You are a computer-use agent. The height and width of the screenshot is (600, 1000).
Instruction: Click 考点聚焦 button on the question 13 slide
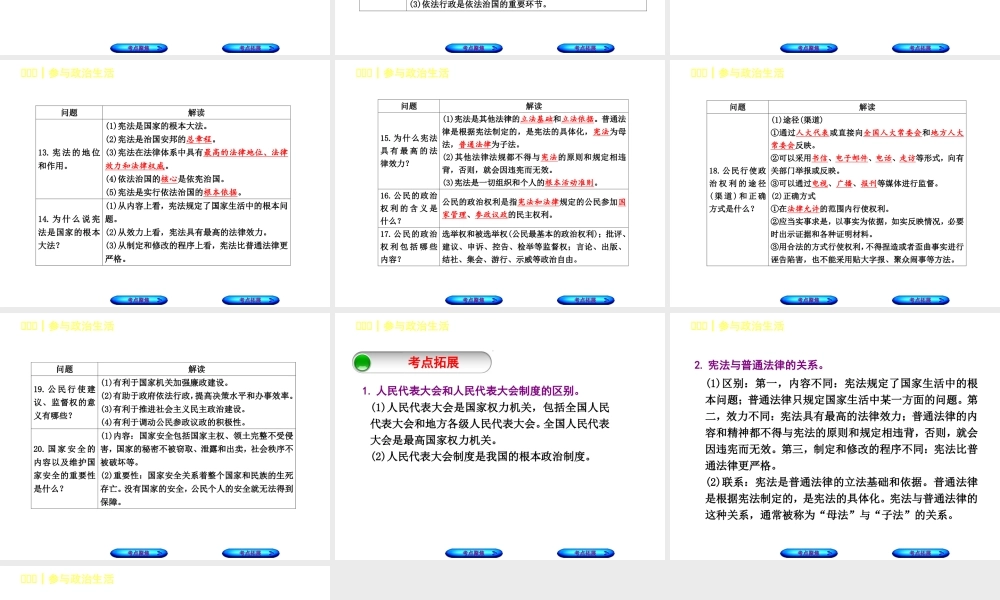(x=139, y=300)
